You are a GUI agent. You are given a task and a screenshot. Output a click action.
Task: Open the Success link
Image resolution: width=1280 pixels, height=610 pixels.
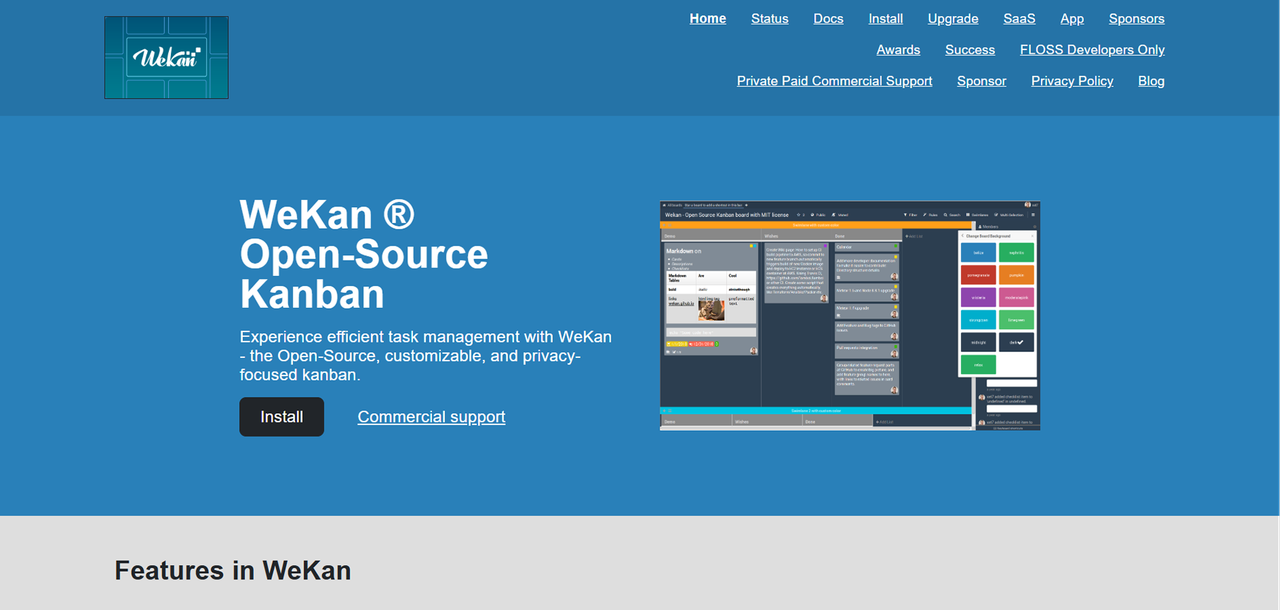[x=970, y=49]
